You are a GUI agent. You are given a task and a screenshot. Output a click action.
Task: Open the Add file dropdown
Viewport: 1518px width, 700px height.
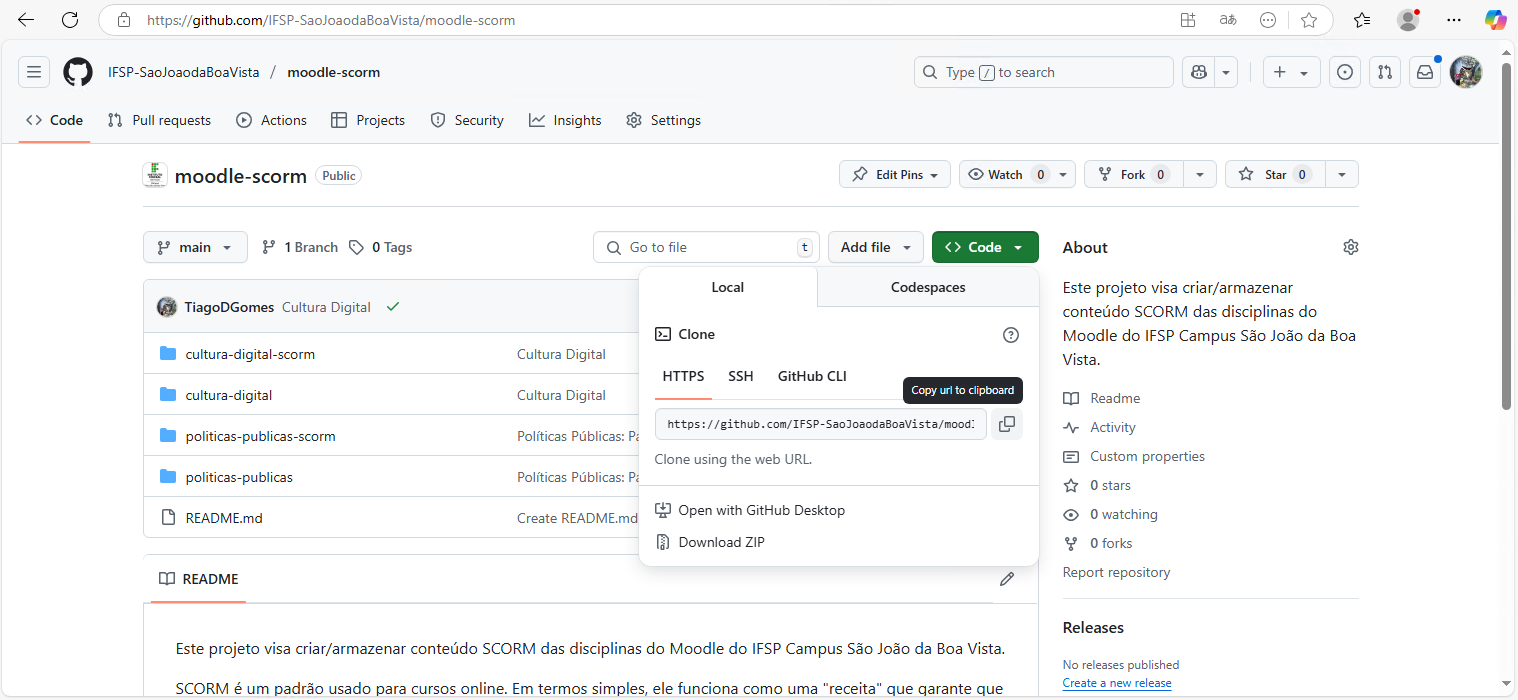pyautogui.click(x=876, y=247)
